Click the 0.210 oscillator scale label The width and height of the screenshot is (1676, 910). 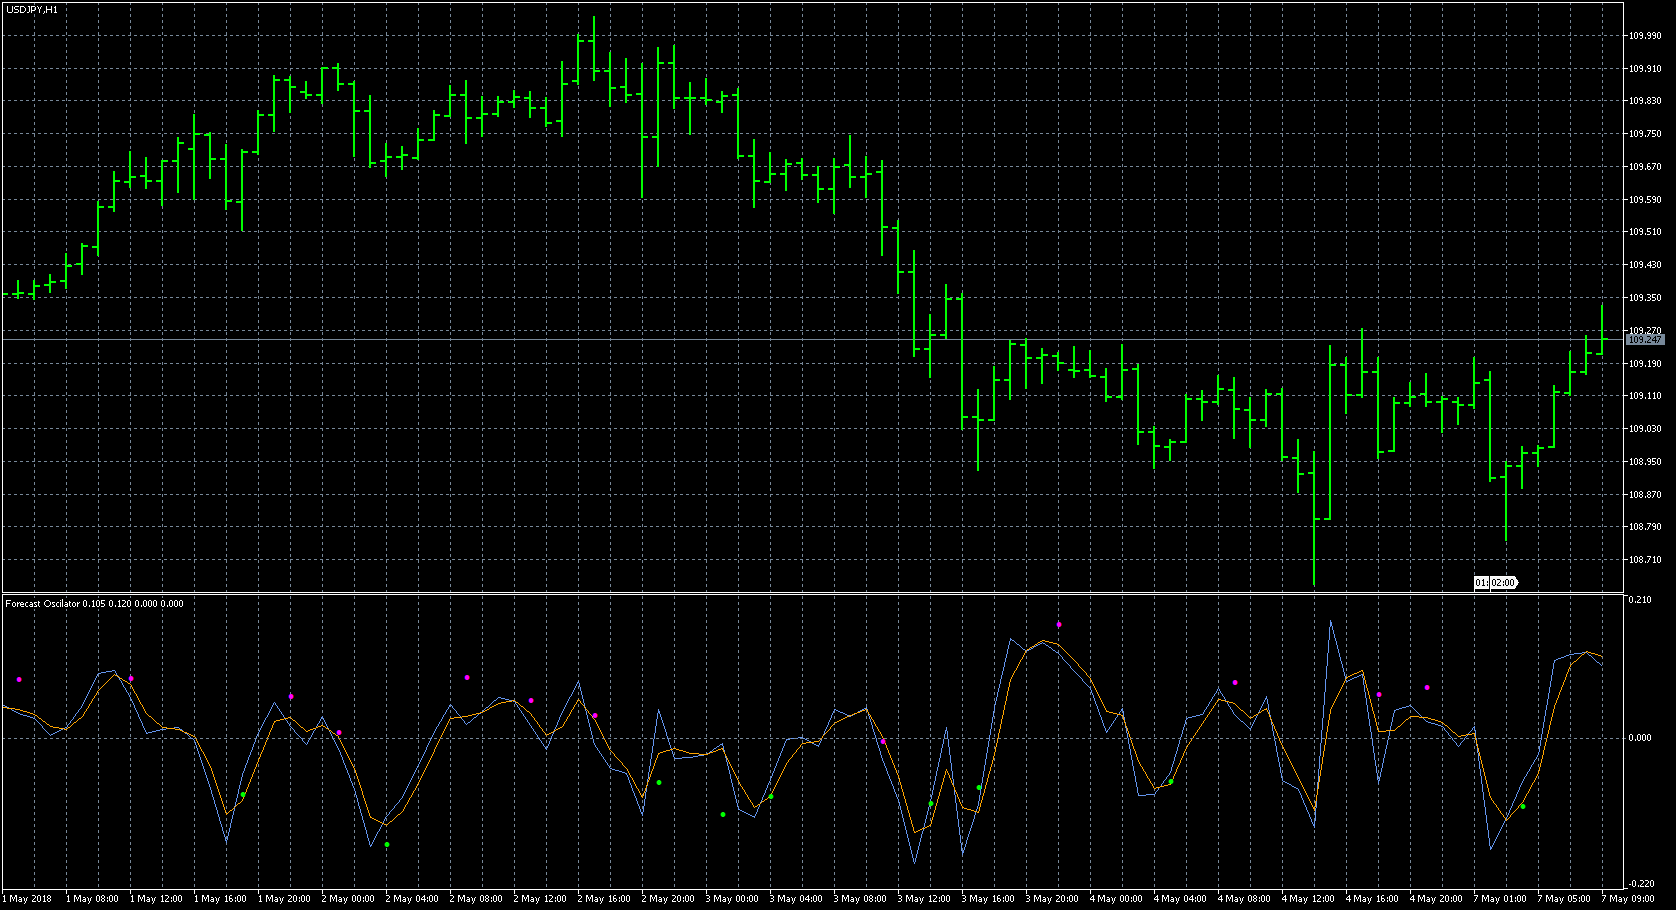pos(1640,600)
